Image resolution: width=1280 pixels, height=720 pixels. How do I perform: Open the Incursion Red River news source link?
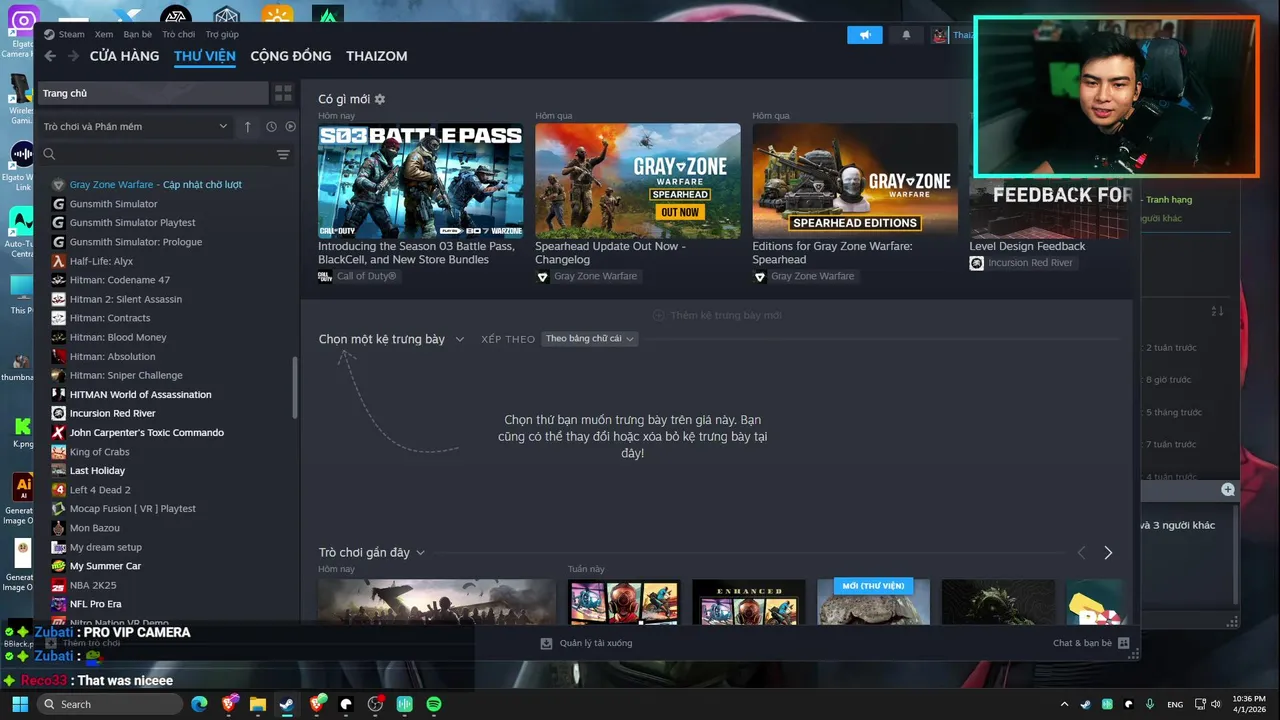(x=1030, y=263)
